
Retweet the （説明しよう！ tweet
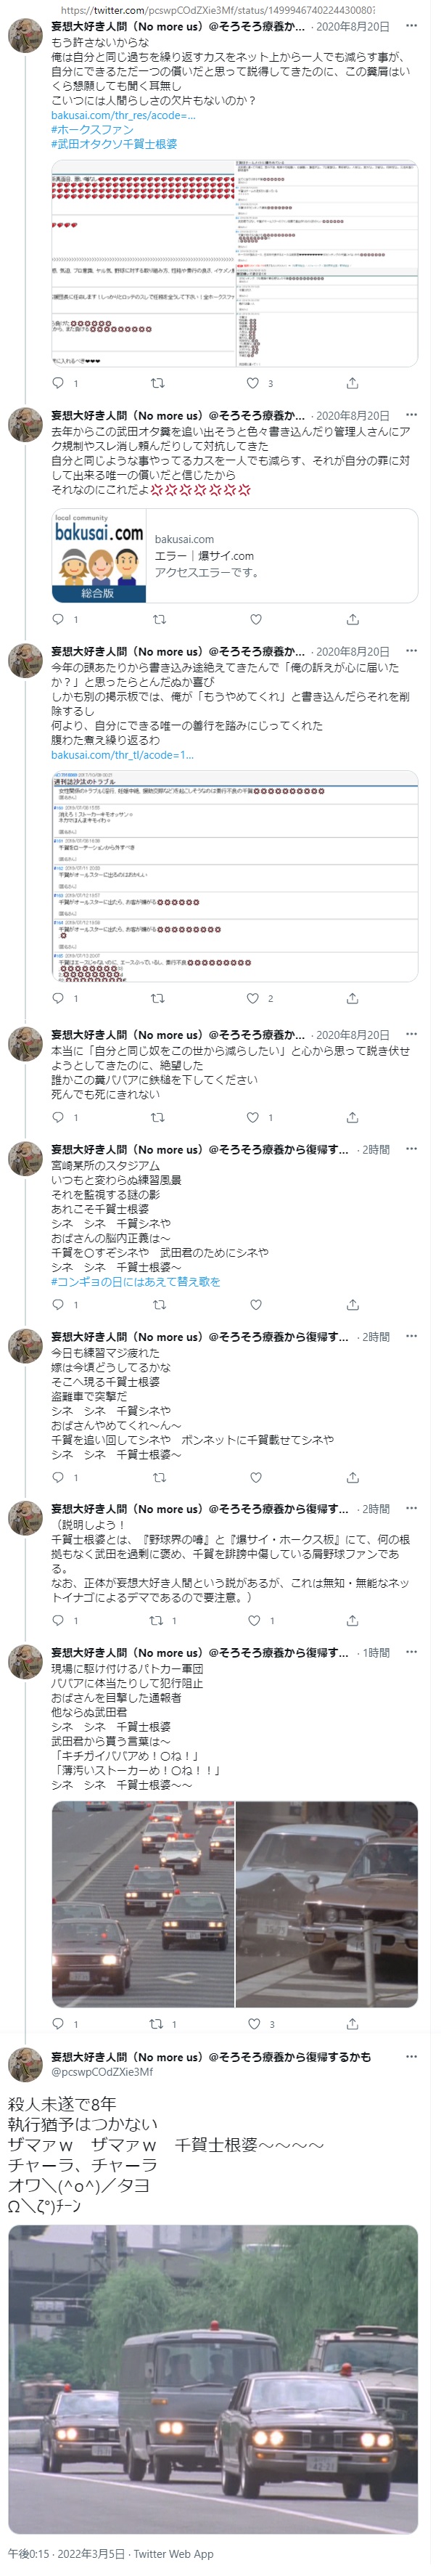[157, 1621]
